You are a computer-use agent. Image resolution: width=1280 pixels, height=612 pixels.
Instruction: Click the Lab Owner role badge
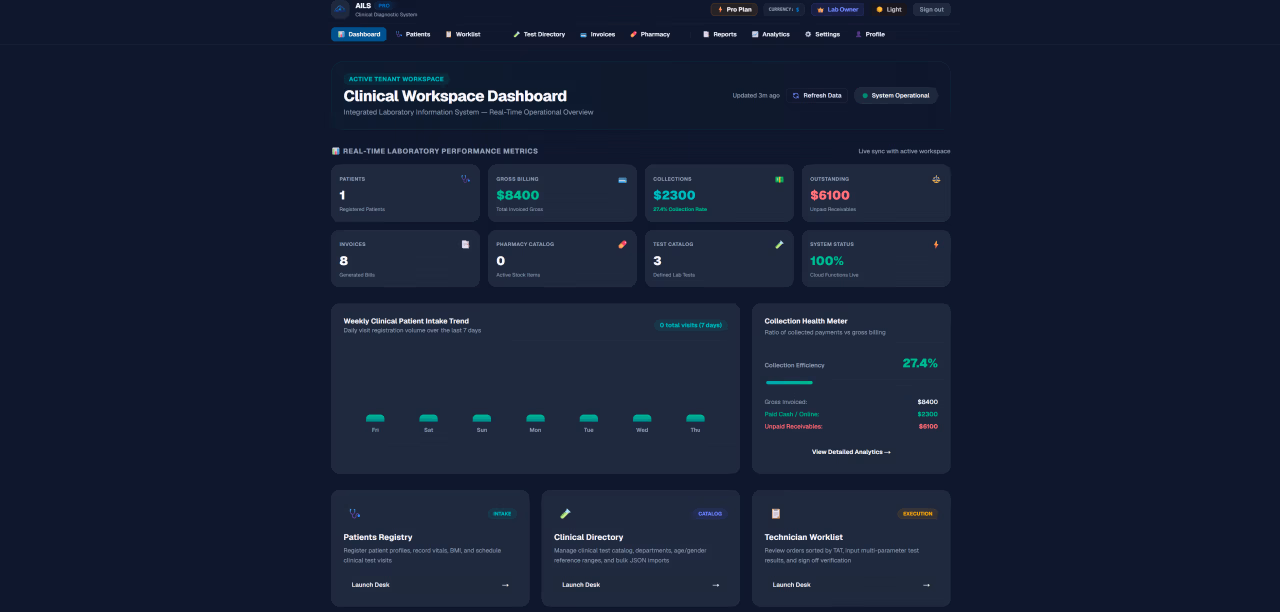pyautogui.click(x=838, y=9)
